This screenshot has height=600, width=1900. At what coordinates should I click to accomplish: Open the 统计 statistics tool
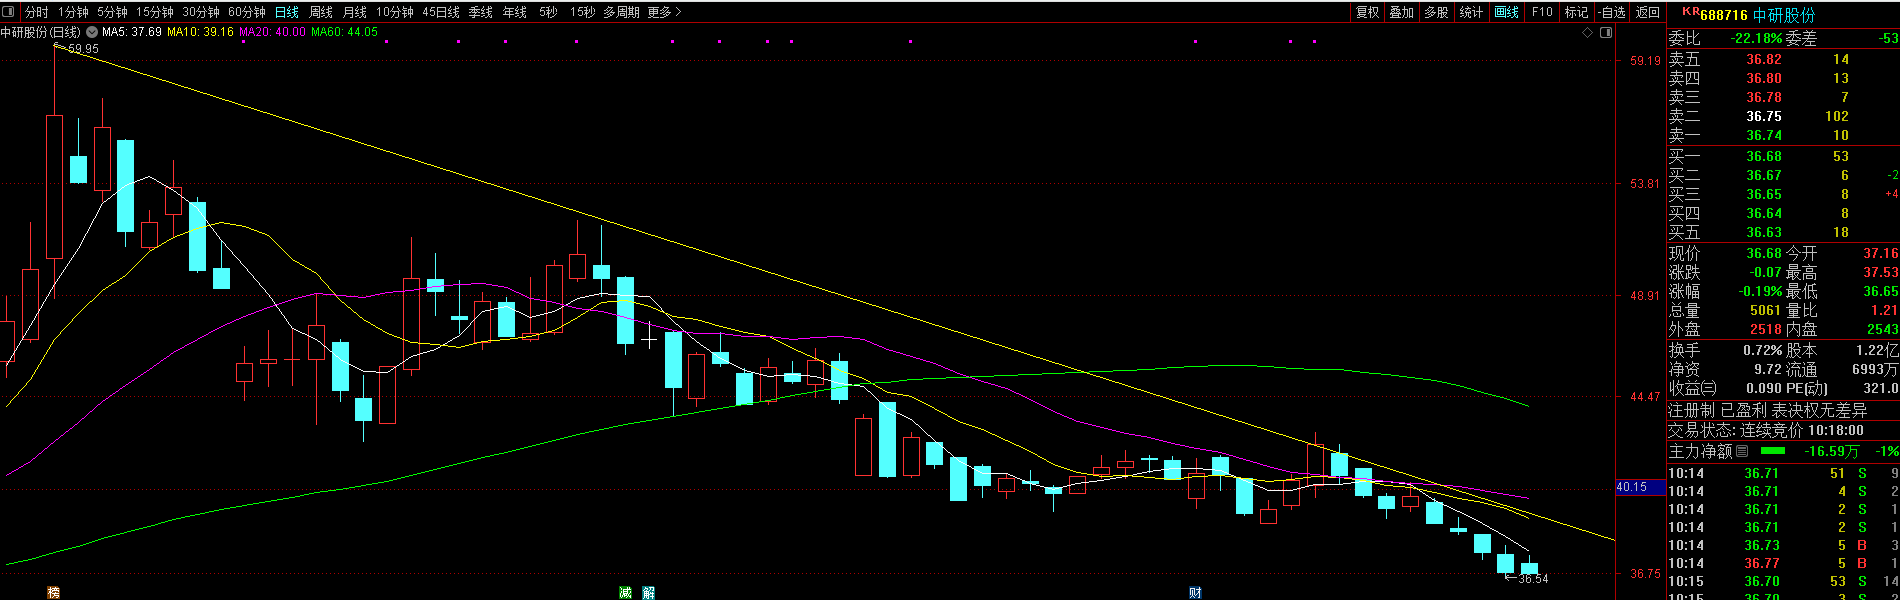click(1471, 12)
